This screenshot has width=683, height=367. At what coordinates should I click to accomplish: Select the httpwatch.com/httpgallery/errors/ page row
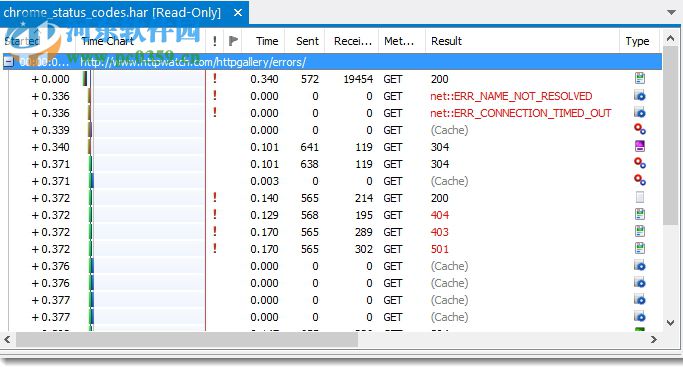pos(332,62)
